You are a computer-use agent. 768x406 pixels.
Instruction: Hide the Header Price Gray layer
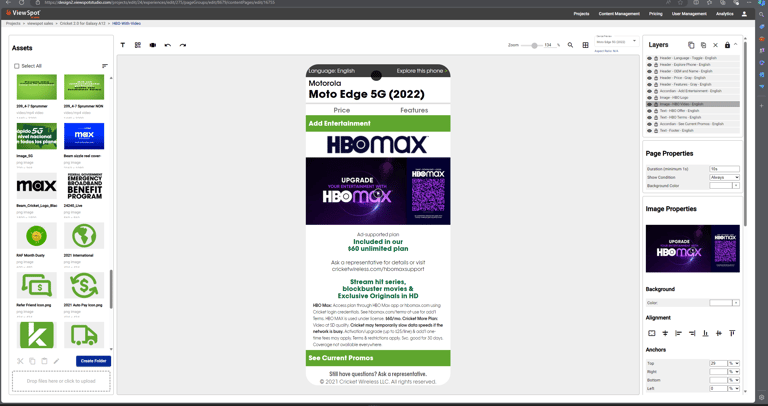(649, 78)
